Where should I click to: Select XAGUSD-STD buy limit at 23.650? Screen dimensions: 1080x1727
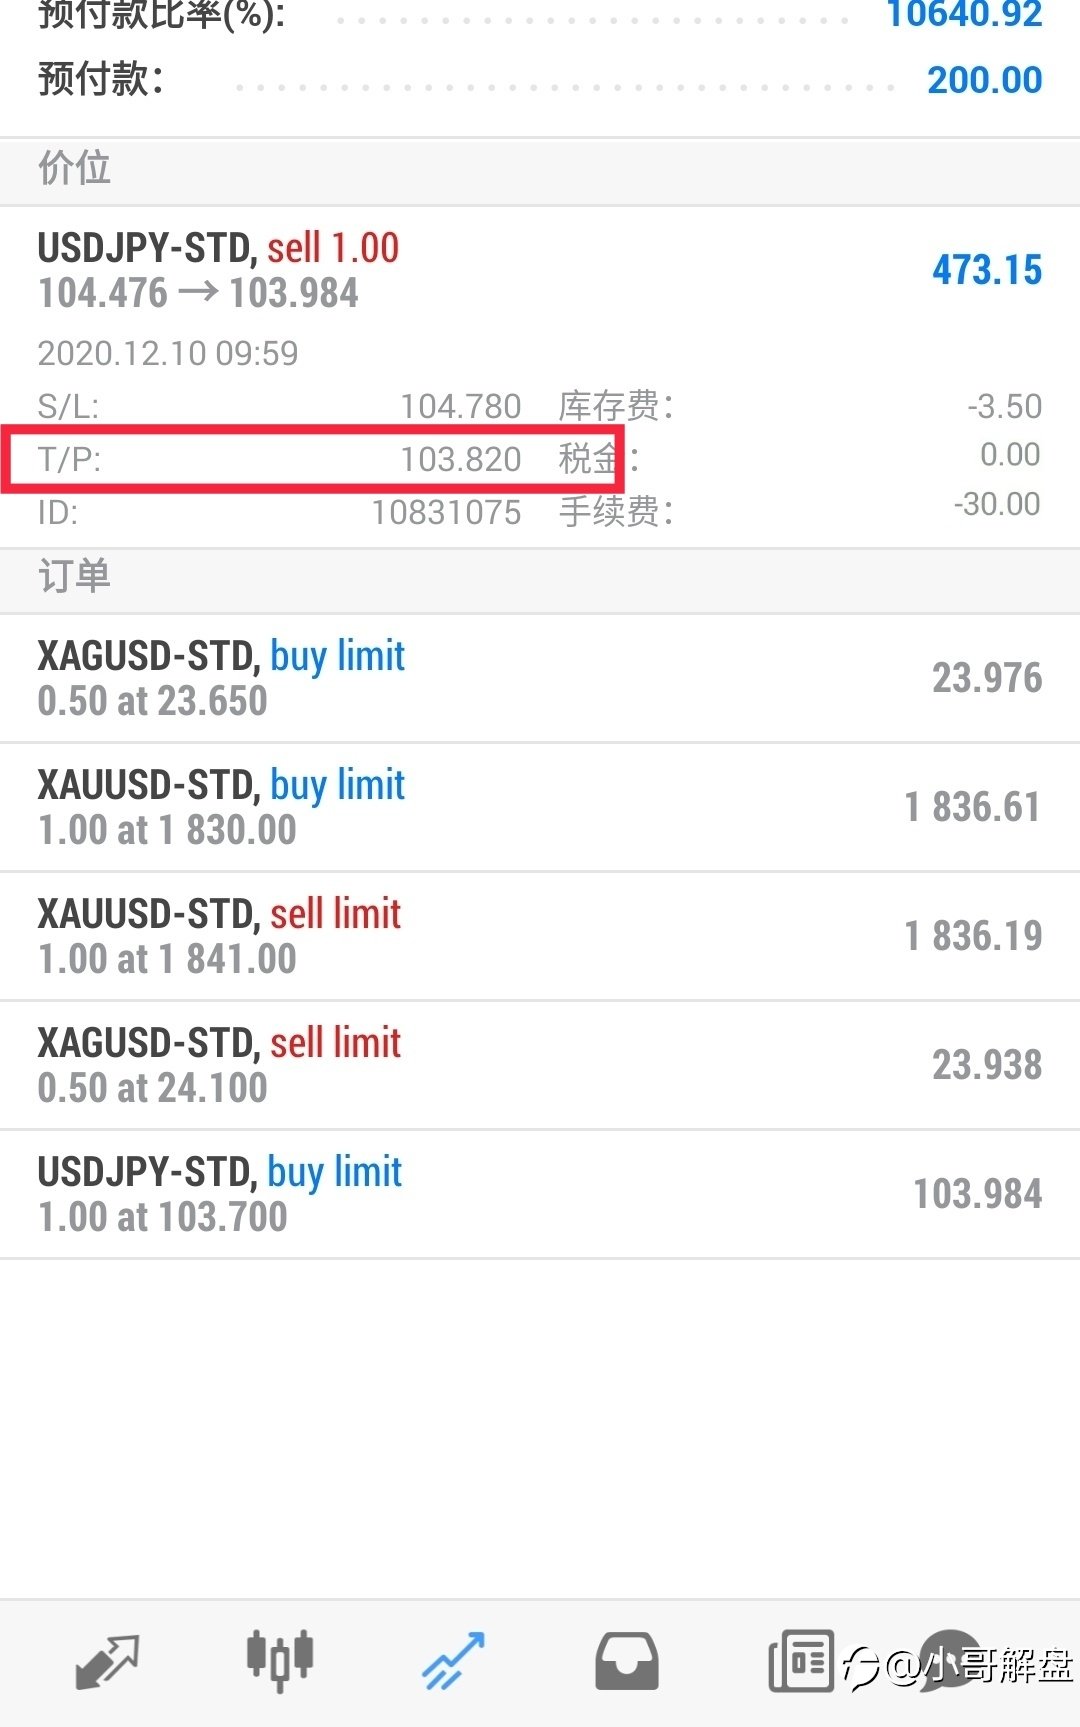pyautogui.click(x=540, y=678)
